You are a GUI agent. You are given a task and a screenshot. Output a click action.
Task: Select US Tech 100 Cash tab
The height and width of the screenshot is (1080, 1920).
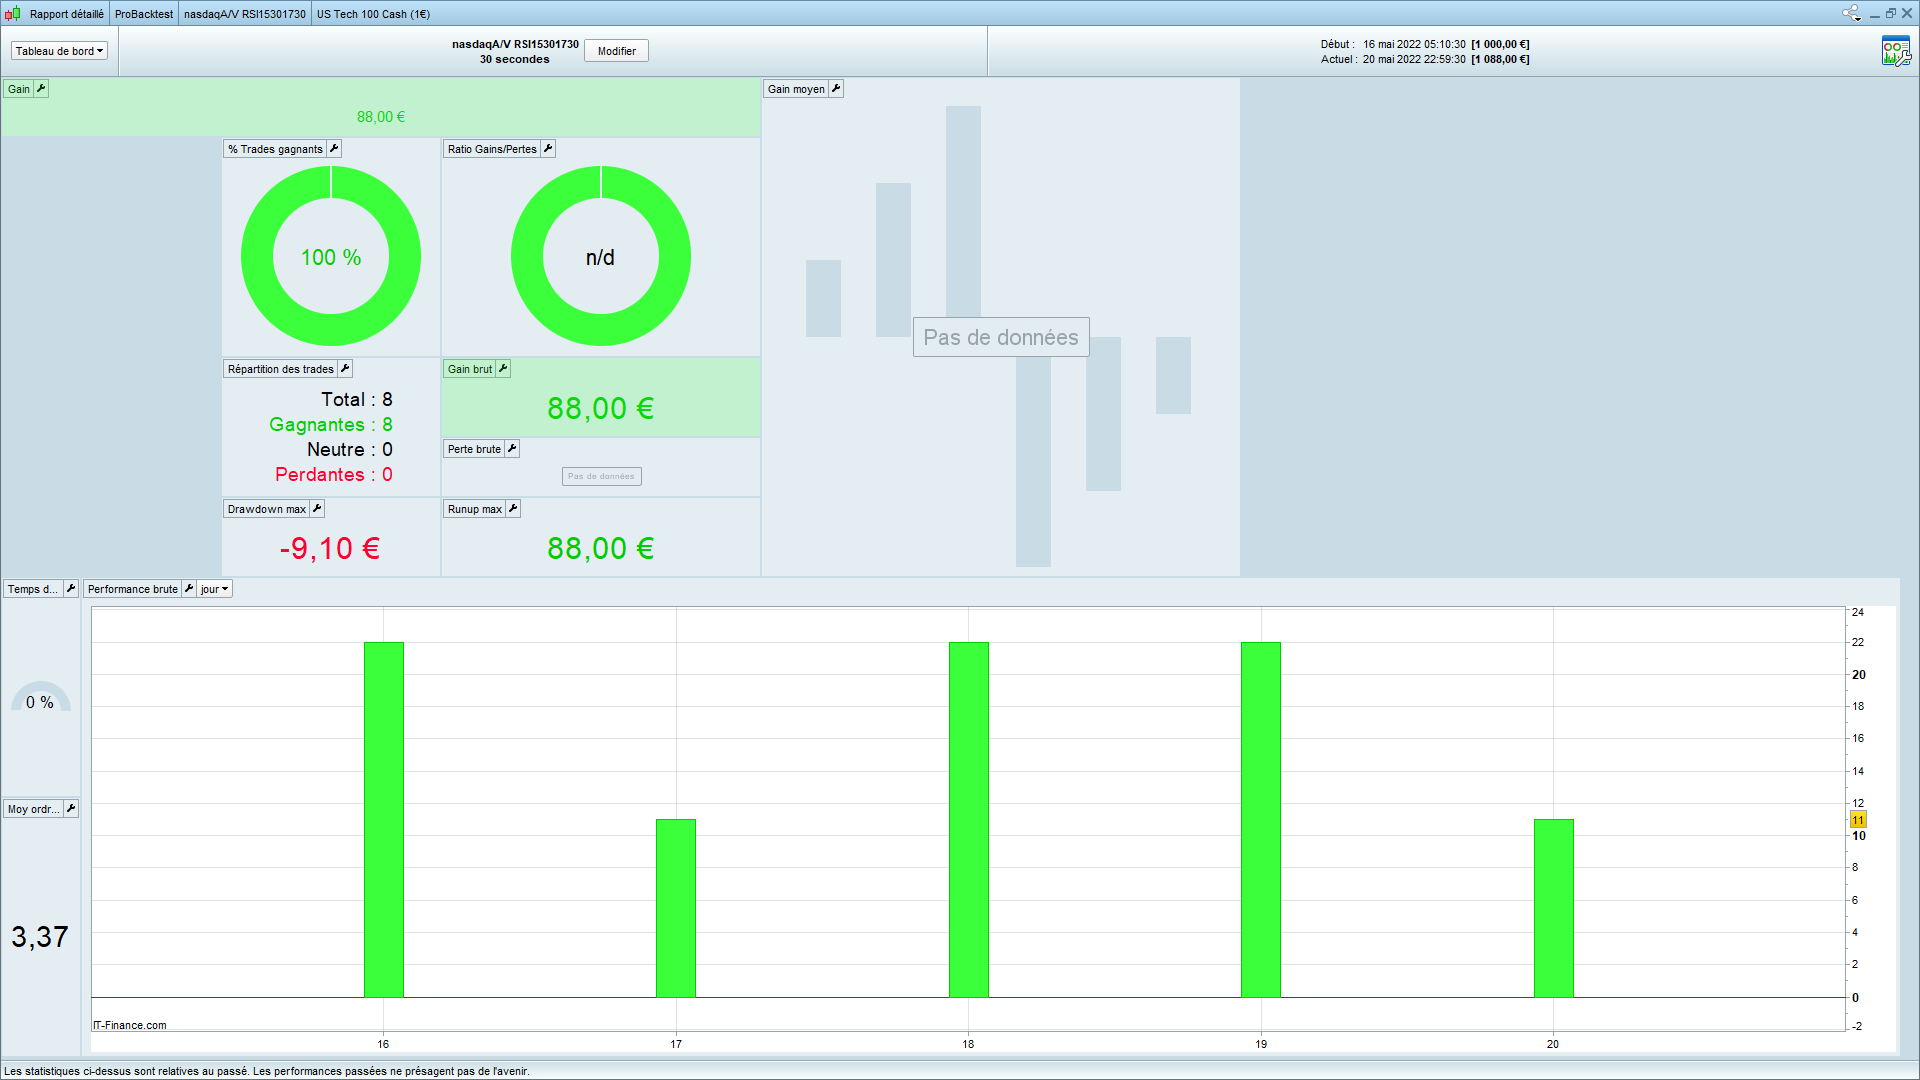coord(373,14)
